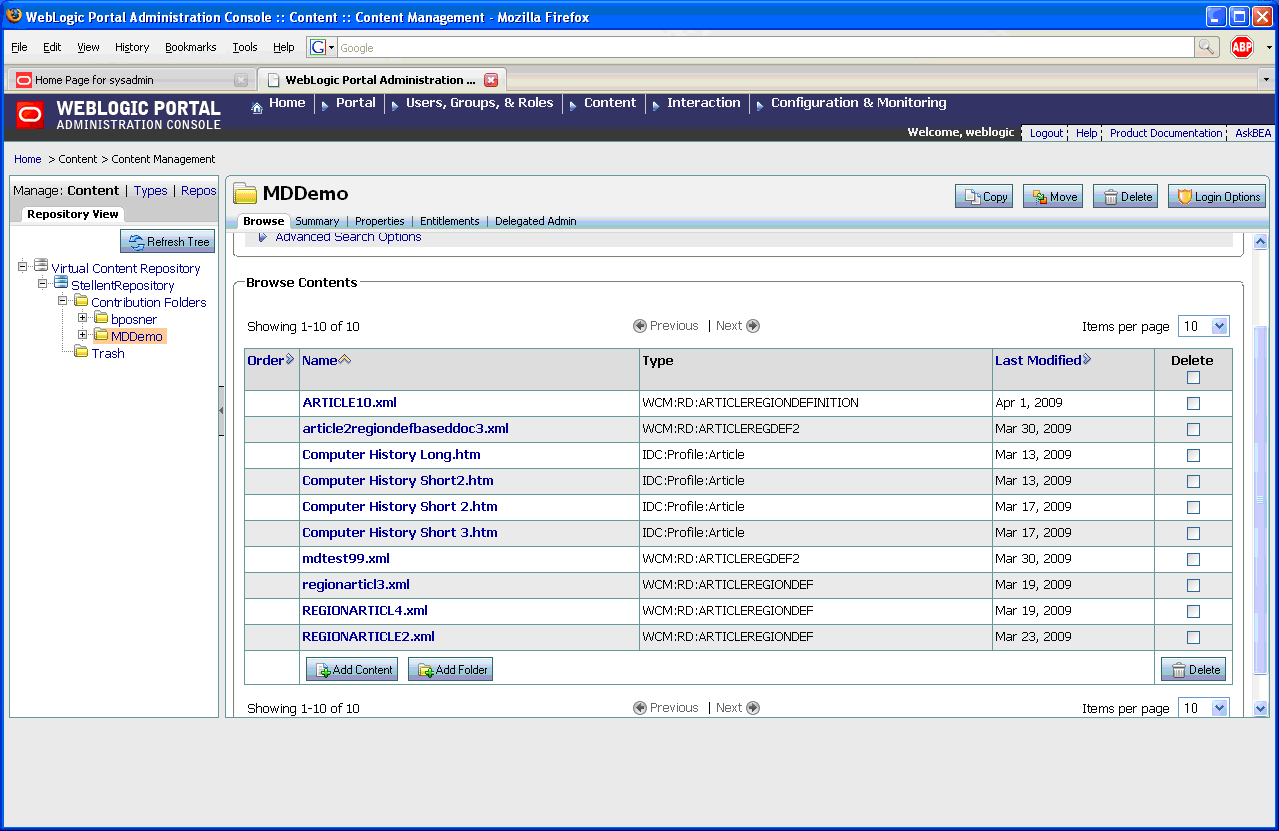Image resolution: width=1279 pixels, height=831 pixels.
Task: Check the Delete box for mdtest99.xml
Action: pos(1192,559)
